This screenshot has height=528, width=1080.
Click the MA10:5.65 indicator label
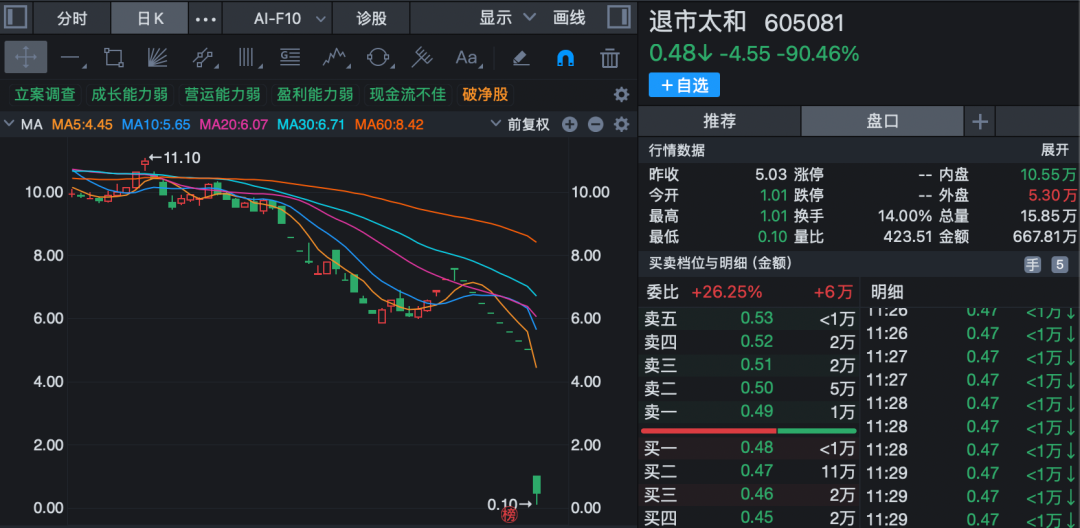156,125
